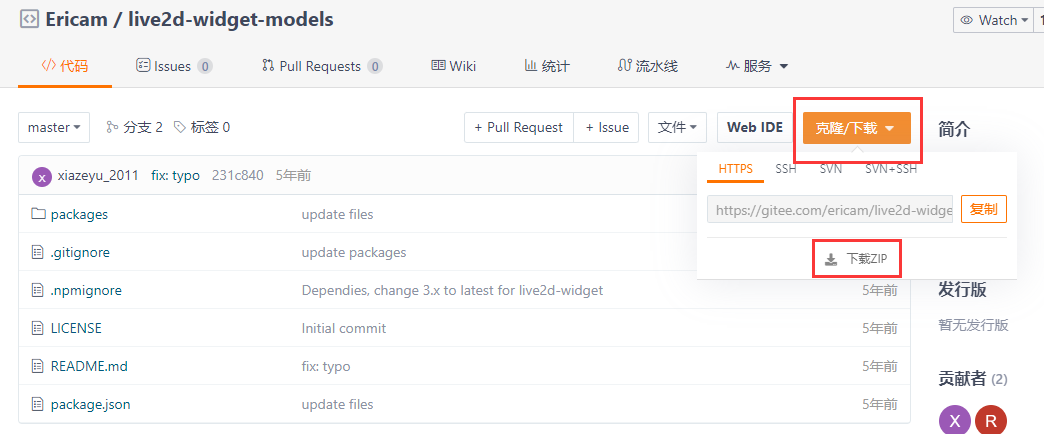Open the packages folder

(x=79, y=214)
